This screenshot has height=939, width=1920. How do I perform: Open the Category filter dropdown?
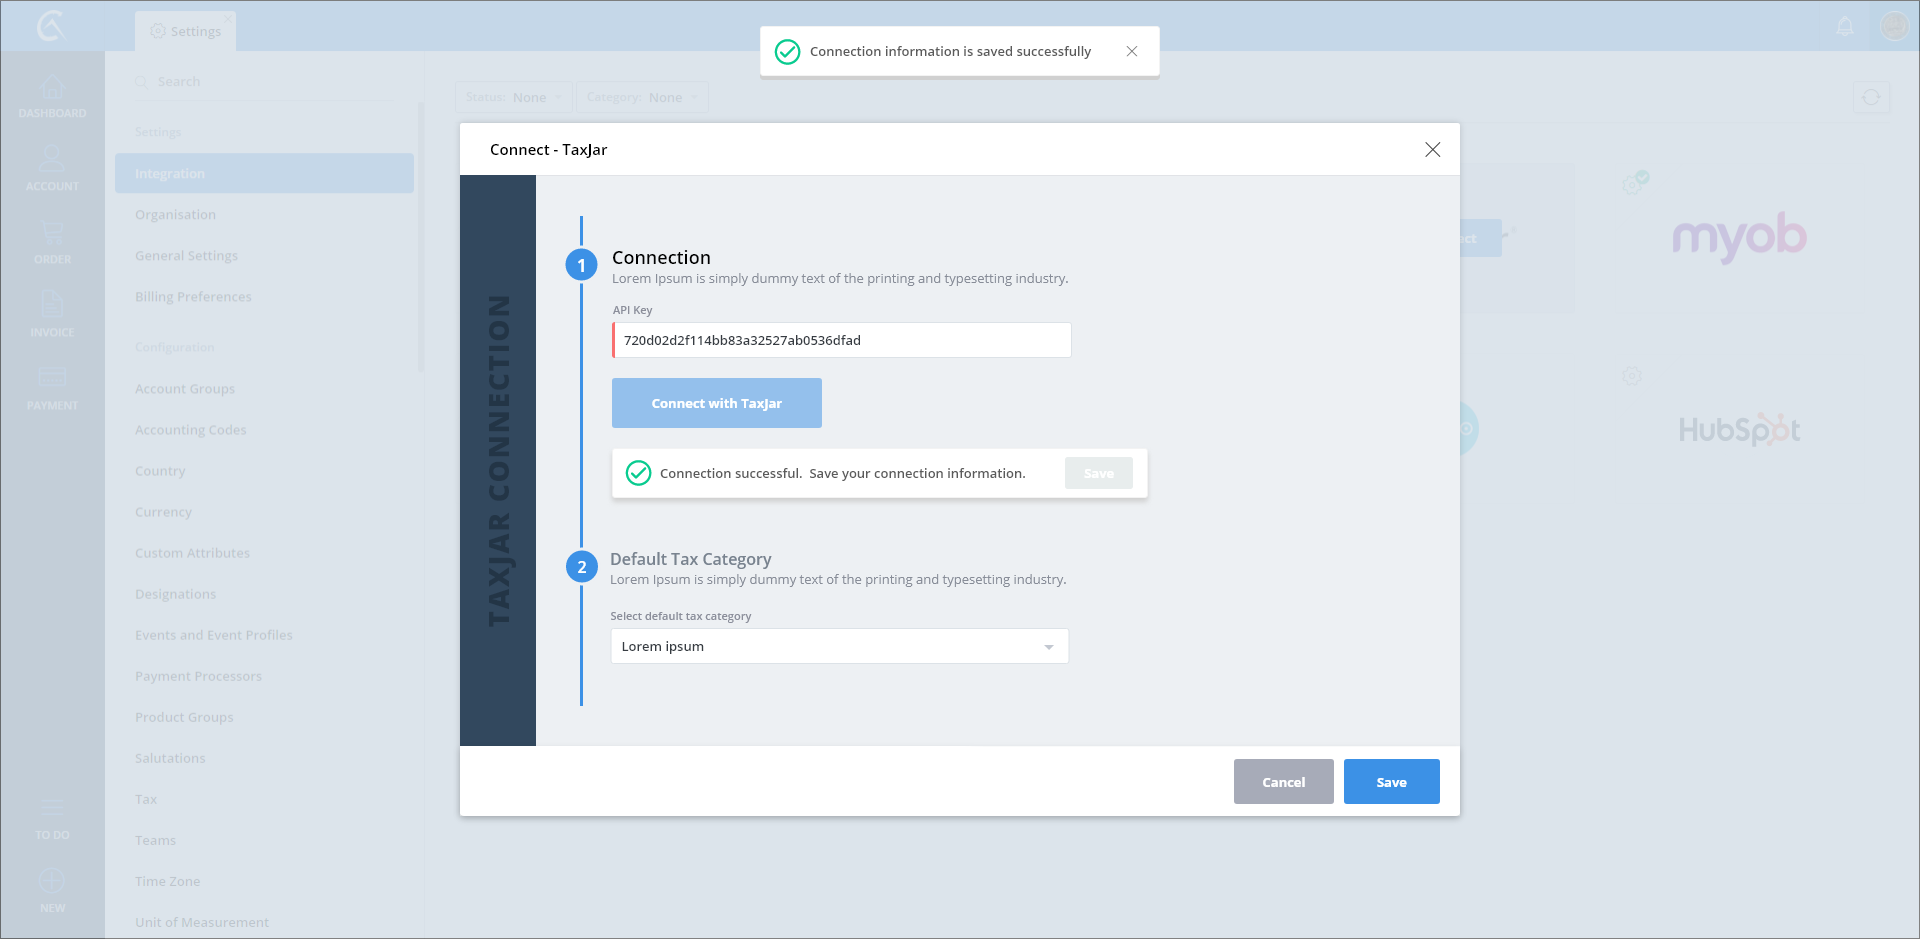(642, 97)
